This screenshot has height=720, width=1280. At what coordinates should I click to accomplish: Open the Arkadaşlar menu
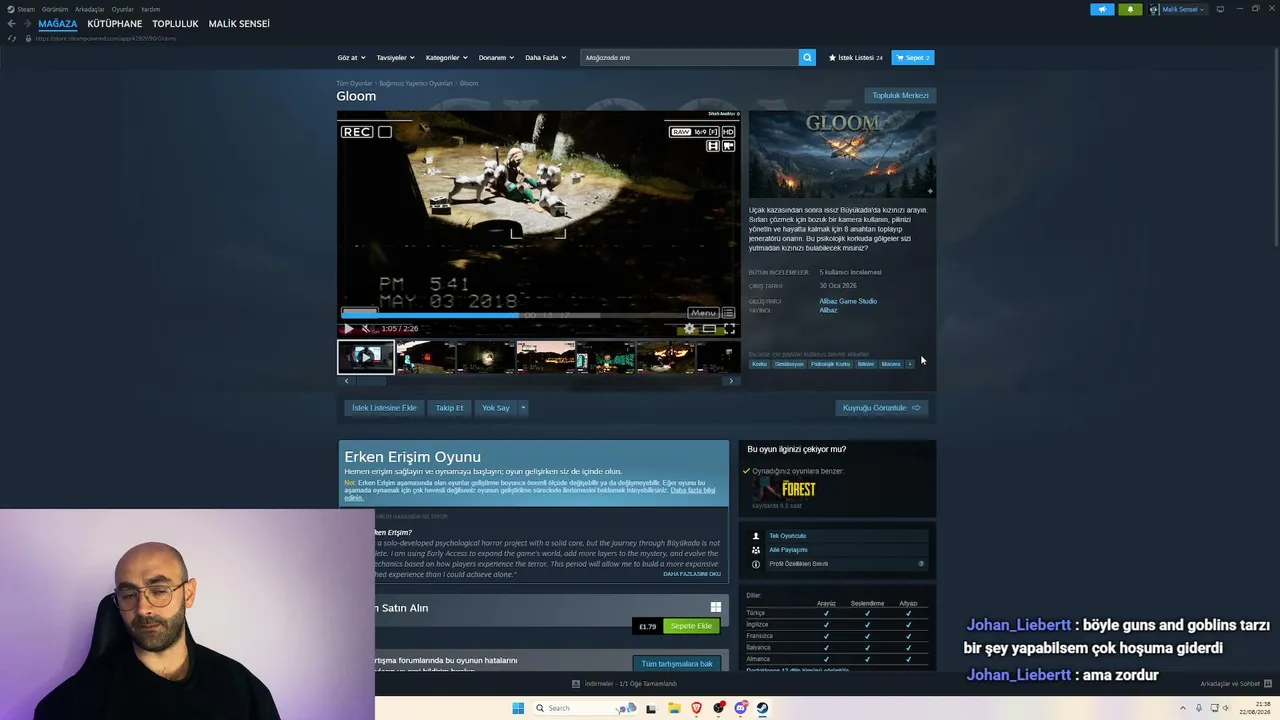click(x=90, y=9)
